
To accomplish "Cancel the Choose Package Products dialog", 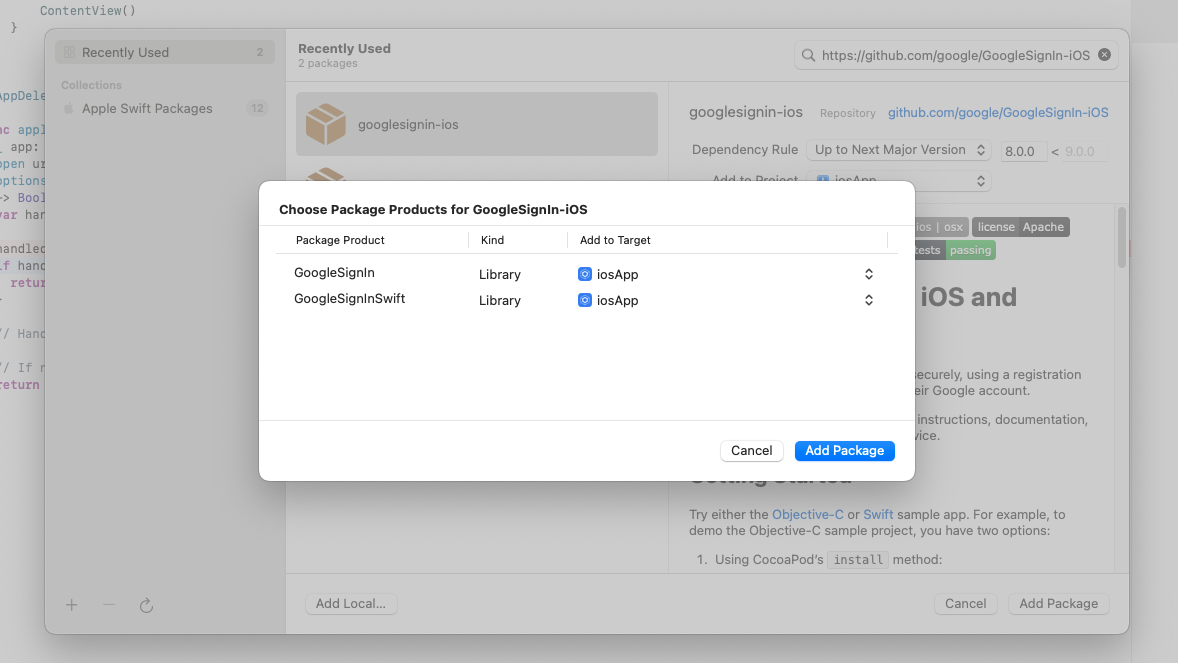I will pyautogui.click(x=751, y=450).
